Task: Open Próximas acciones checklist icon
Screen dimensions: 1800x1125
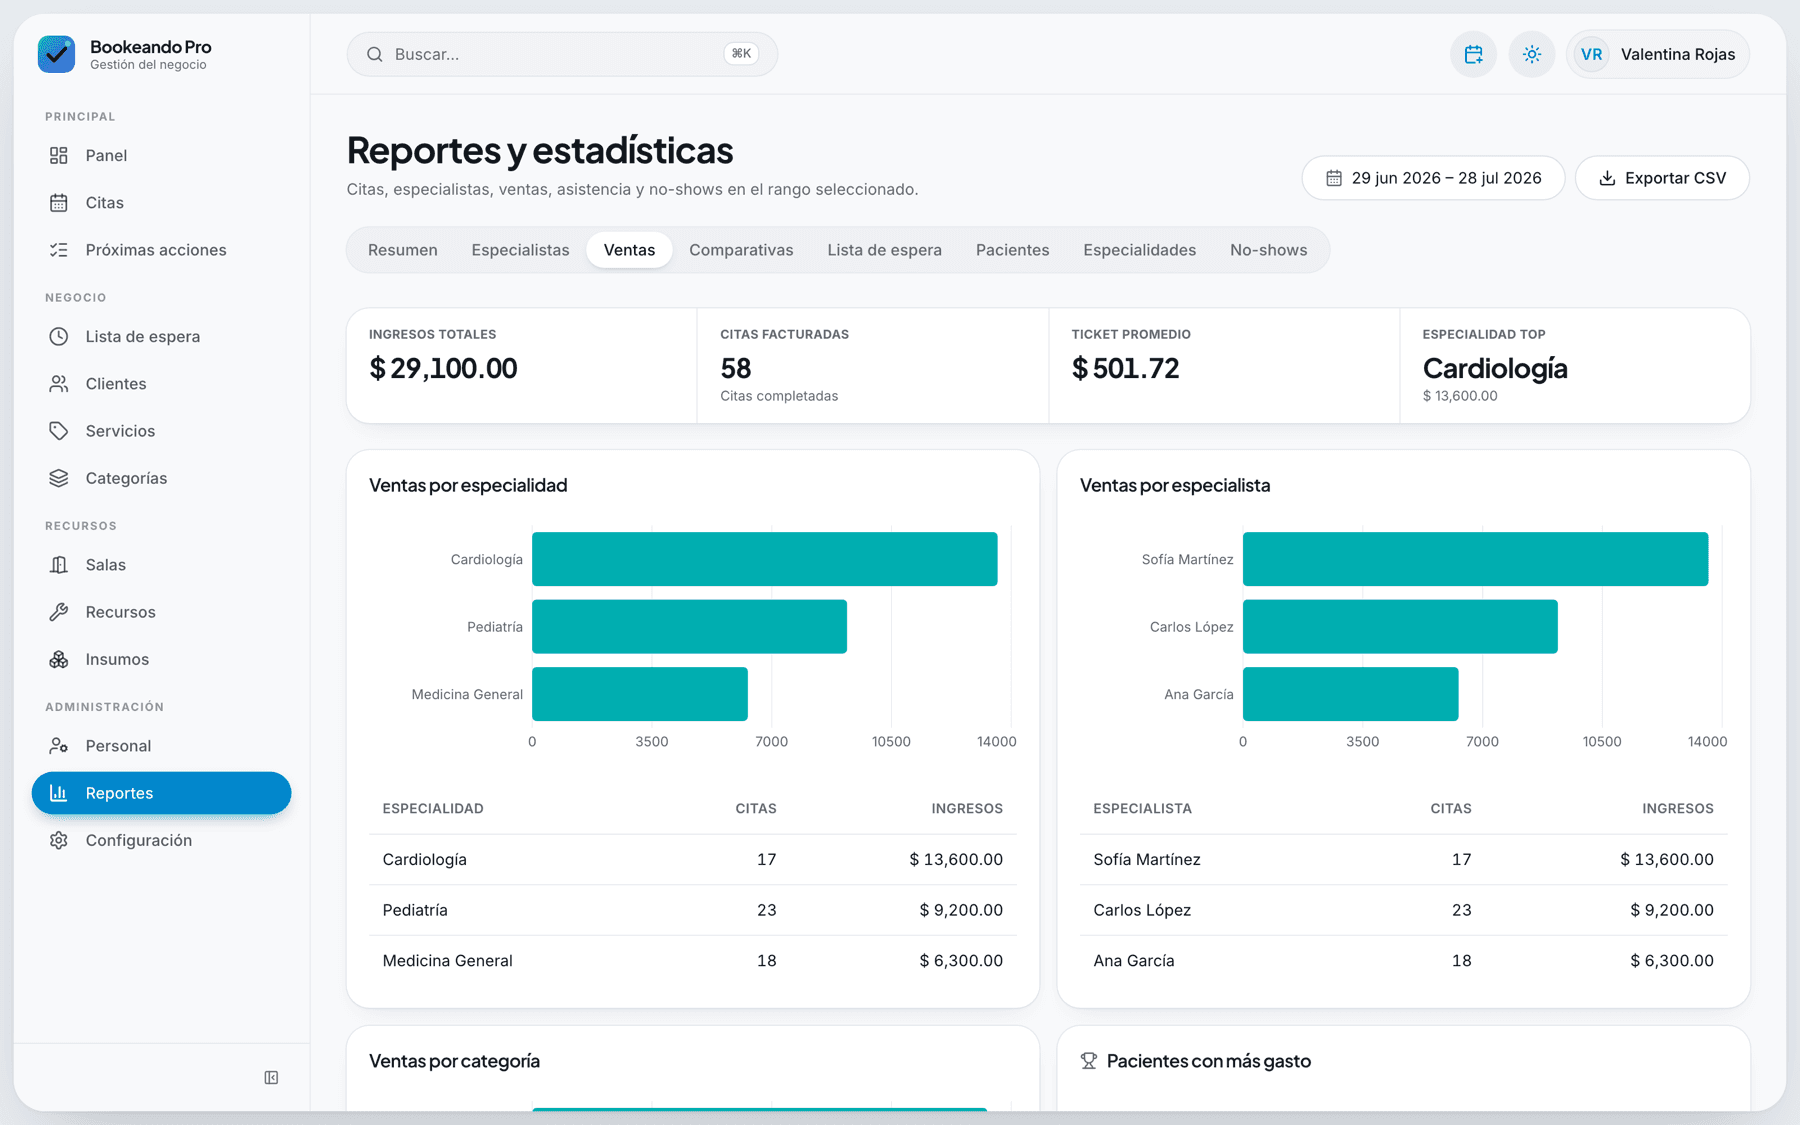Action: coord(59,249)
